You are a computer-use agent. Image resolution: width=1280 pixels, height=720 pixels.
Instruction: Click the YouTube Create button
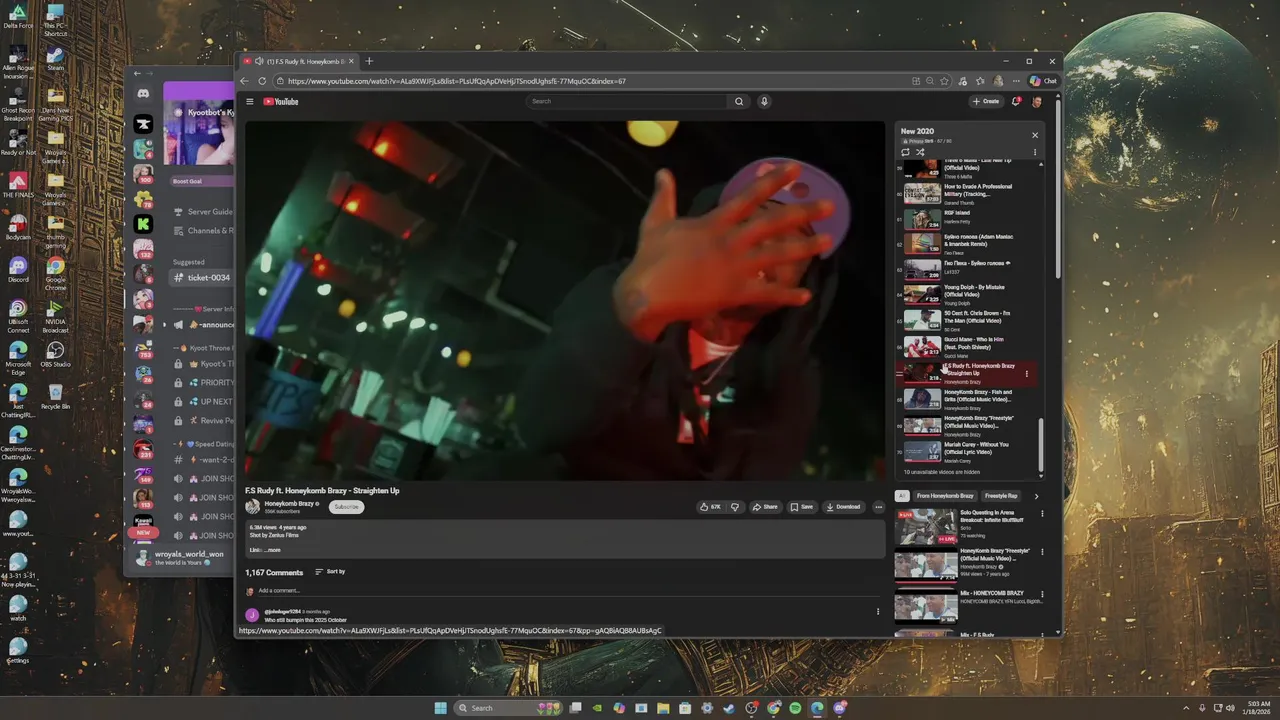click(x=985, y=101)
